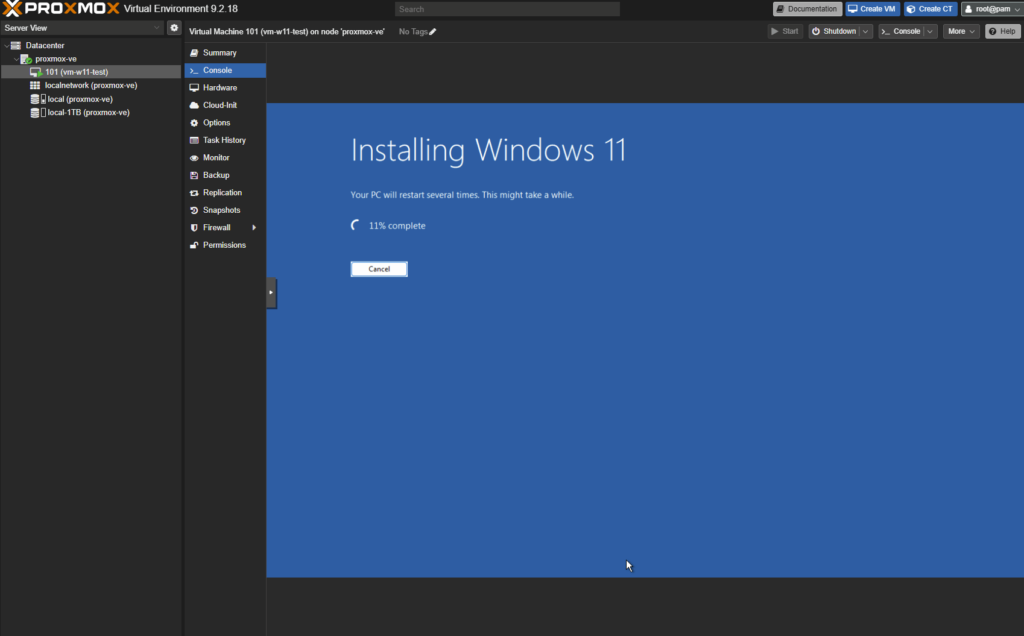
Task: Click the Task History list icon
Action: 194,140
